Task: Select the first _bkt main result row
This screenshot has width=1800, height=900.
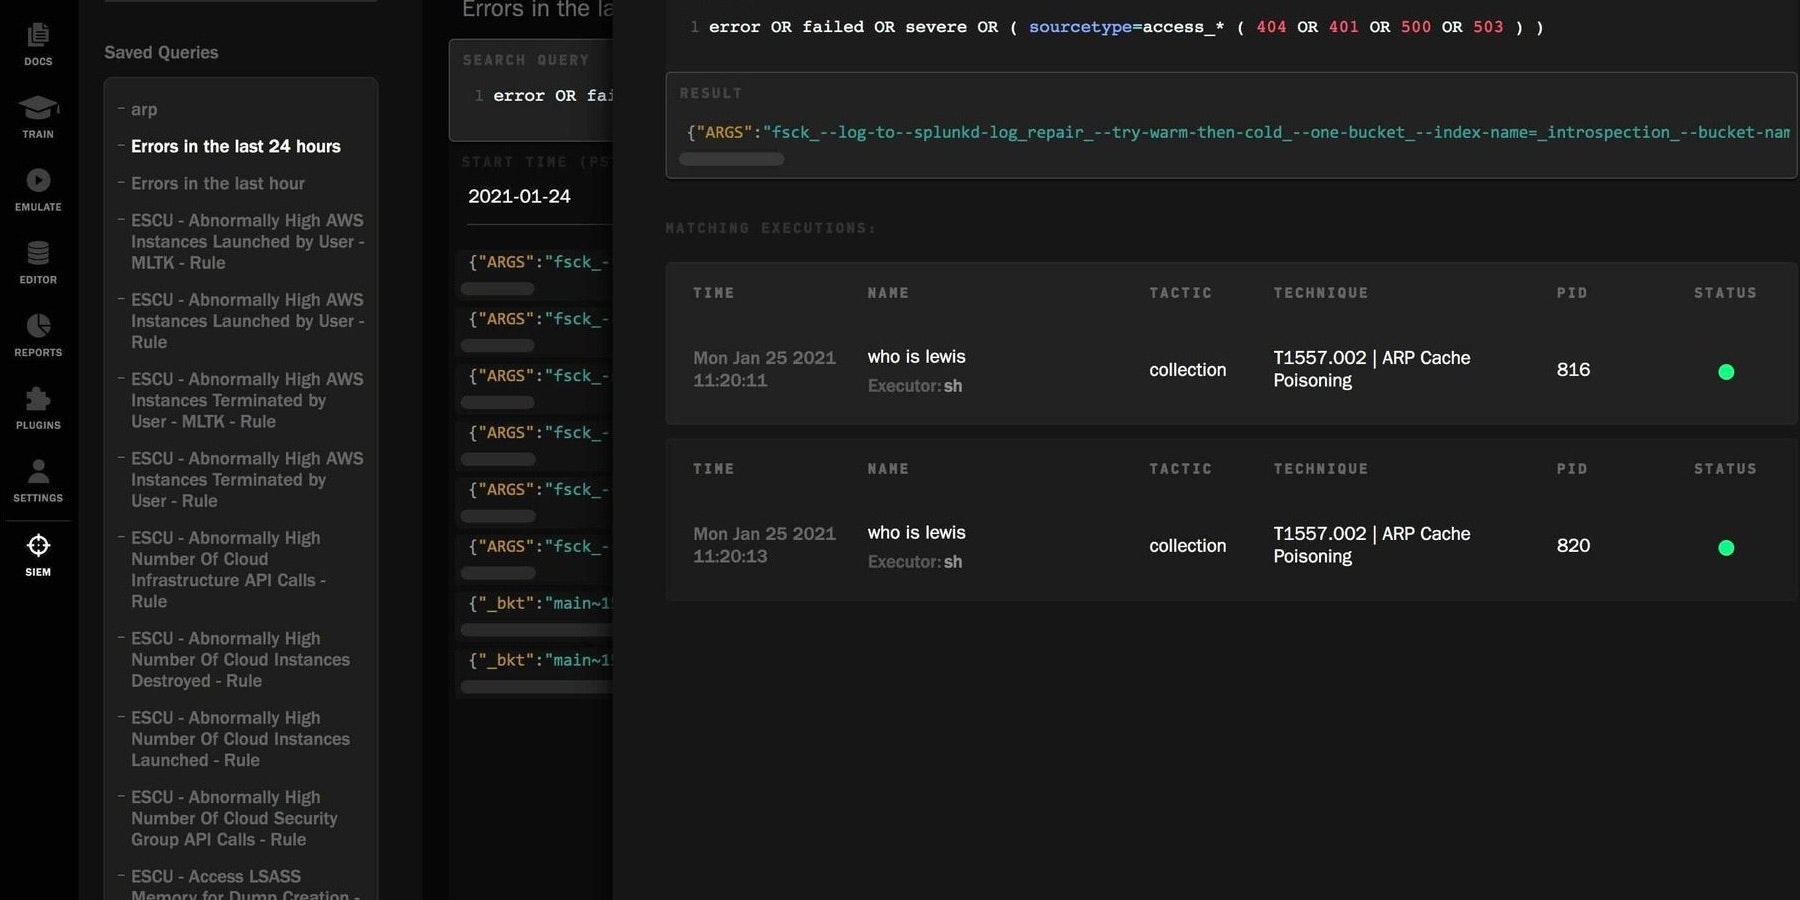Action: pos(540,603)
